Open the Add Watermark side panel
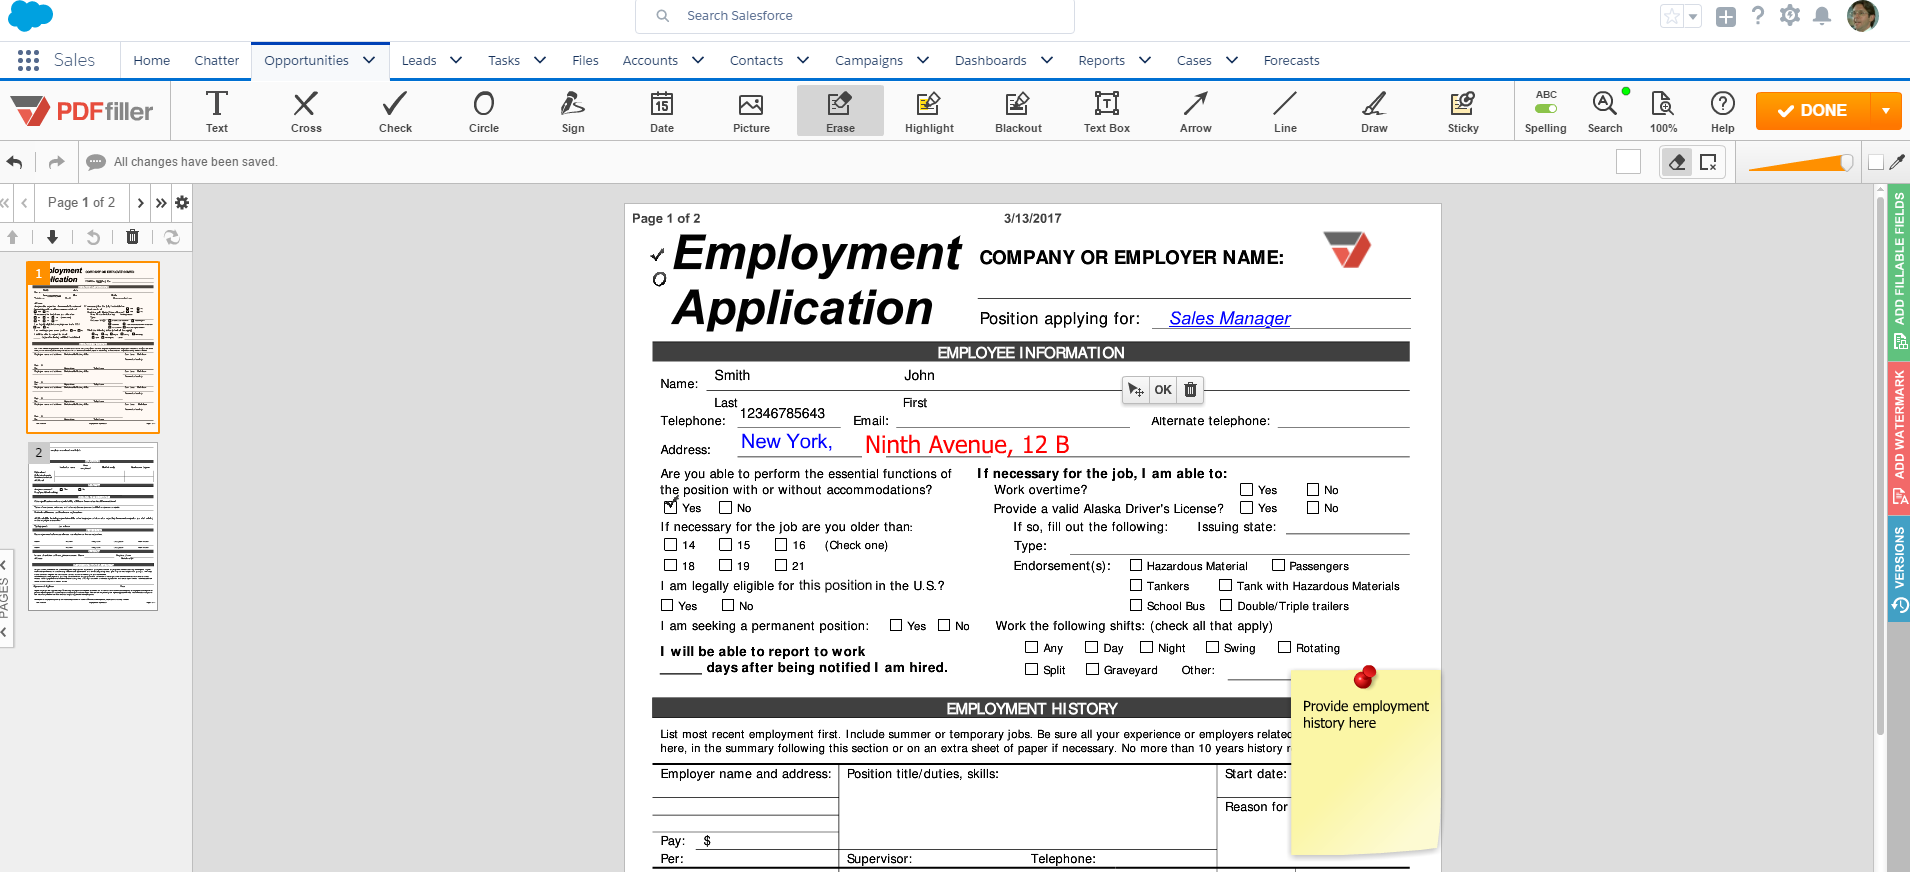 click(x=1899, y=437)
